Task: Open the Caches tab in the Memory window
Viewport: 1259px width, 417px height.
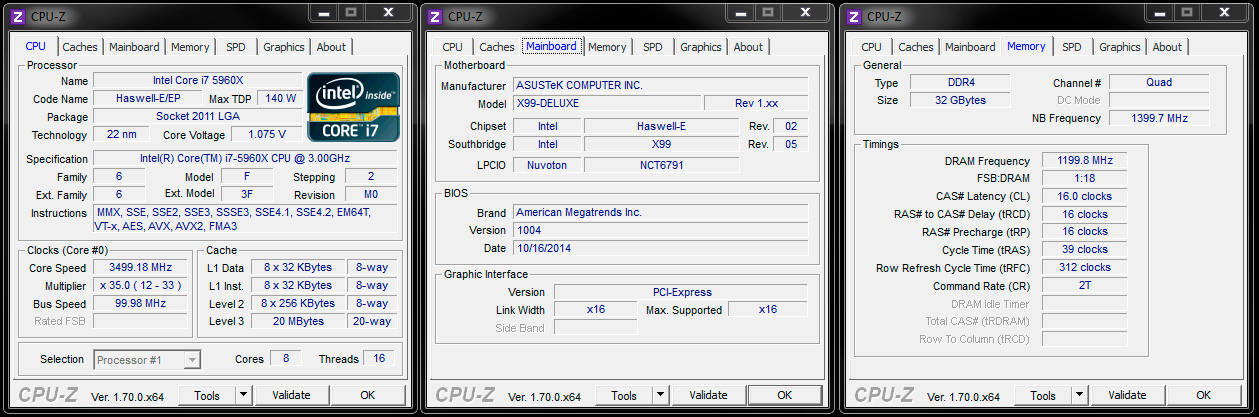Action: tap(916, 47)
